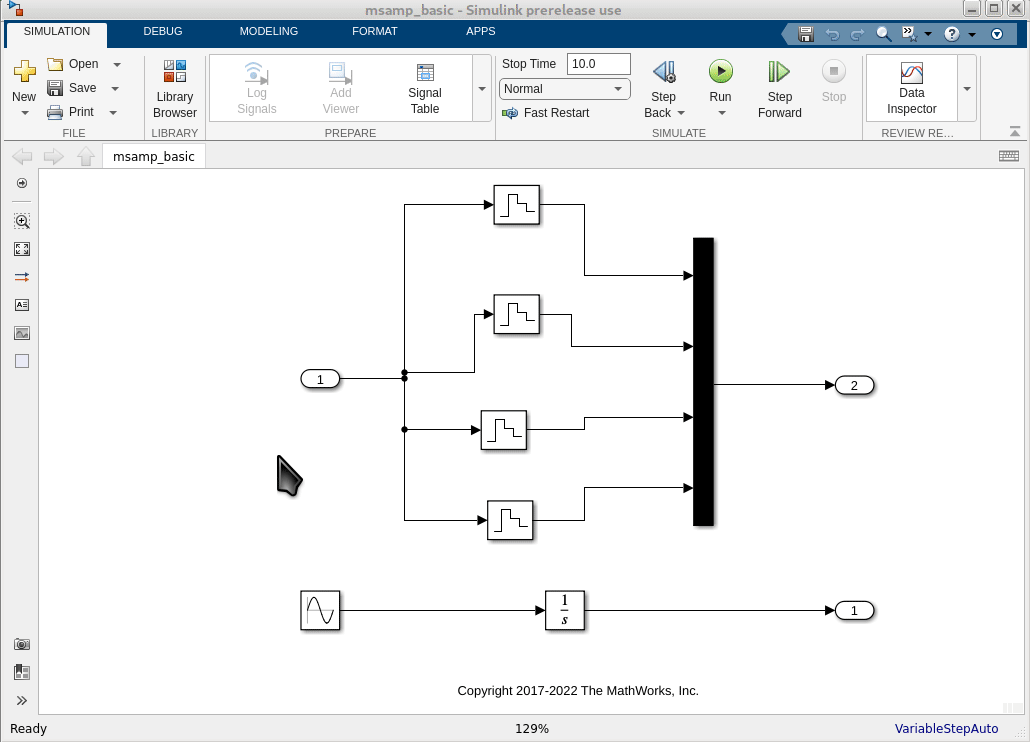Switch to the SIMULATION tab
1030x742 pixels.
tap(56, 32)
